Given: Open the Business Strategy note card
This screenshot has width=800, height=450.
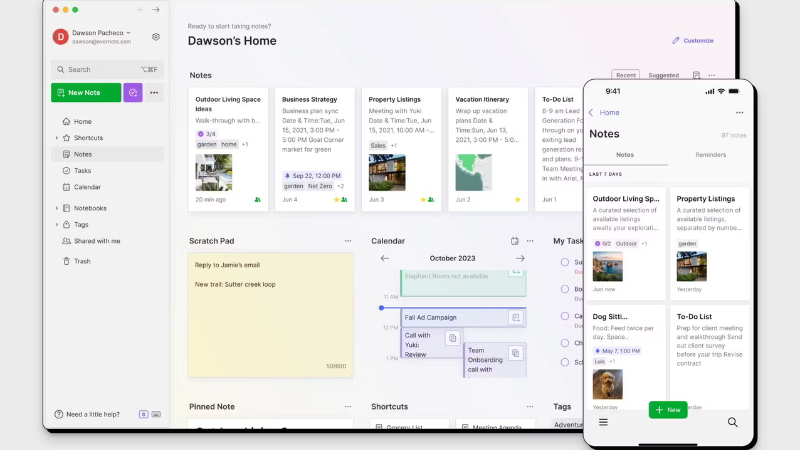Looking at the screenshot, I should point(315,149).
